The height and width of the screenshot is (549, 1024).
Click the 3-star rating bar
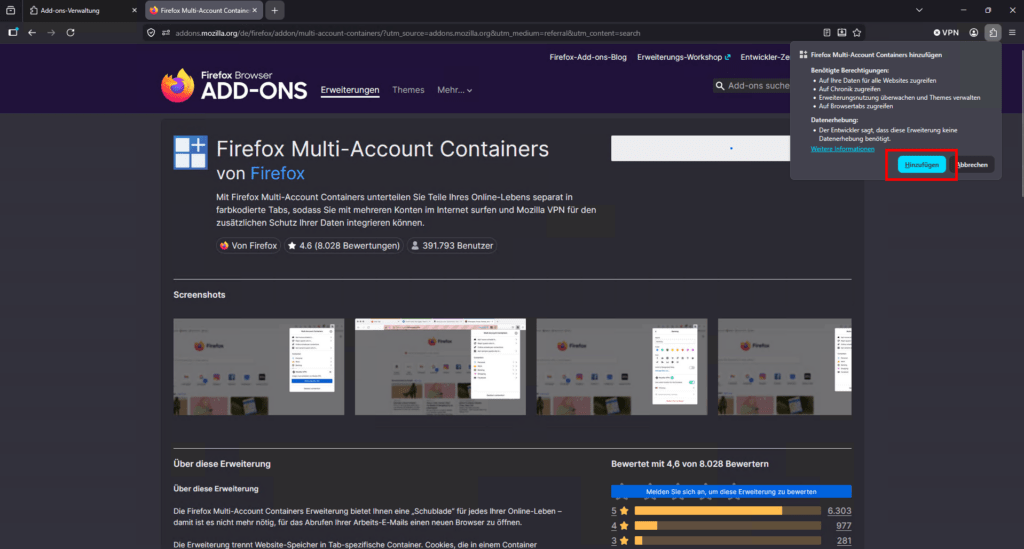728,541
